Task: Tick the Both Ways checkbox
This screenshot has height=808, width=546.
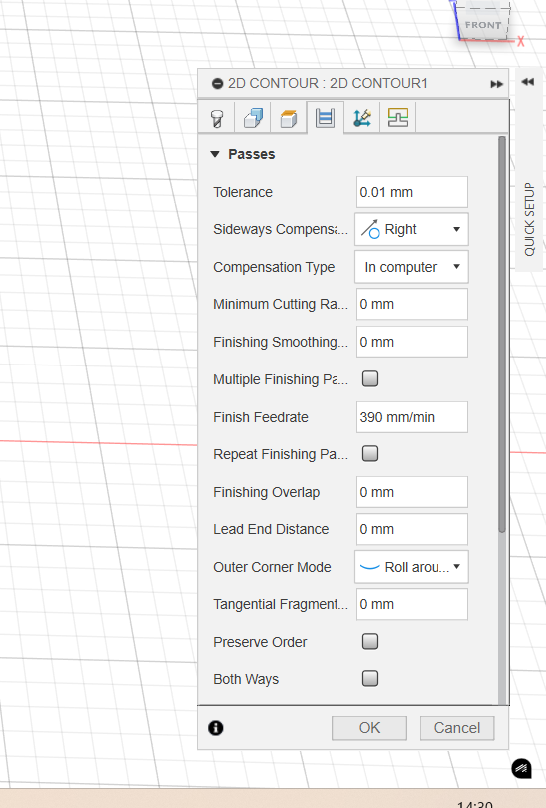Action: click(370, 679)
